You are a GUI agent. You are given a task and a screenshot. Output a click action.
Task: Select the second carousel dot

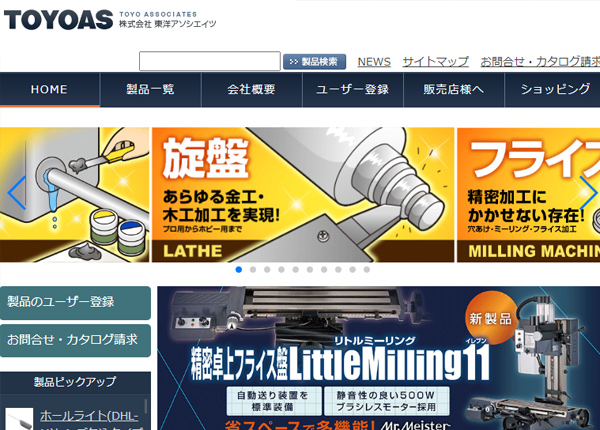click(253, 270)
